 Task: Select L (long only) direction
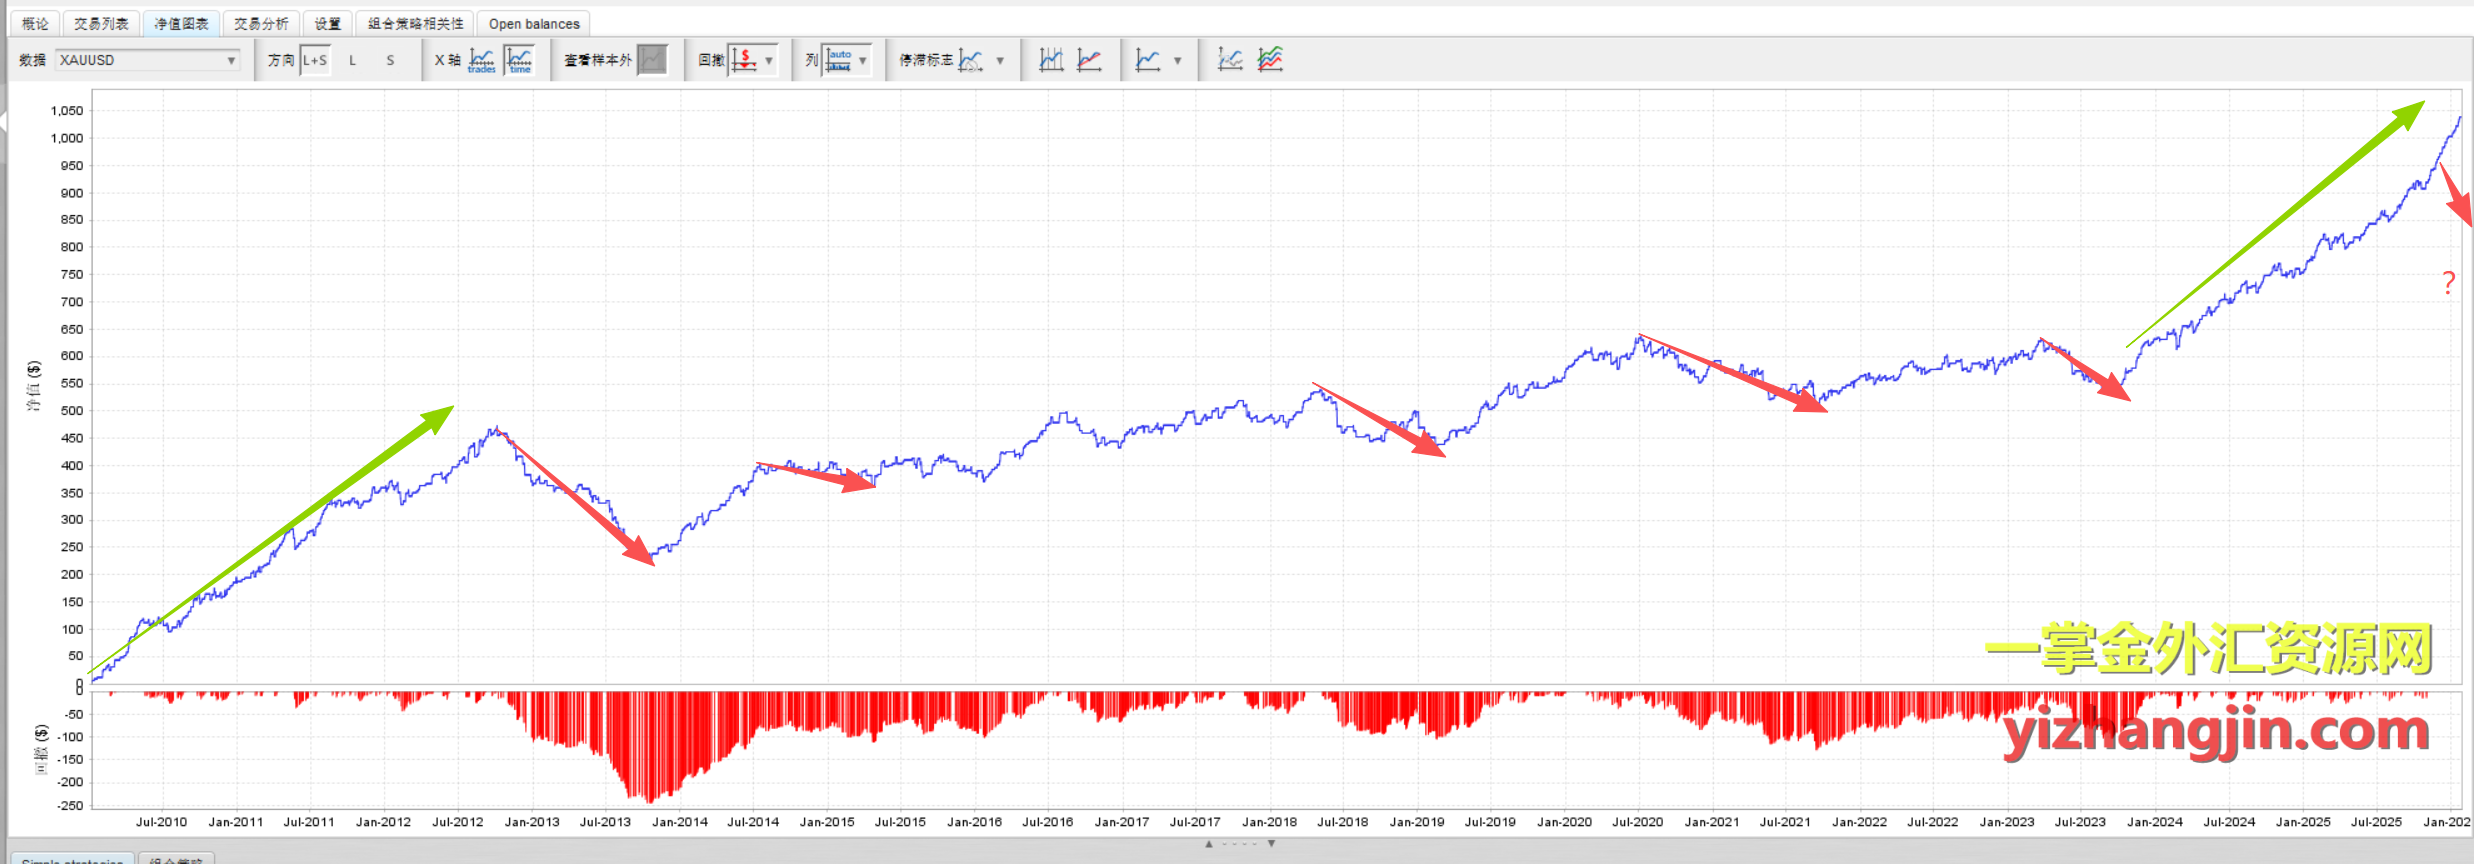[352, 60]
